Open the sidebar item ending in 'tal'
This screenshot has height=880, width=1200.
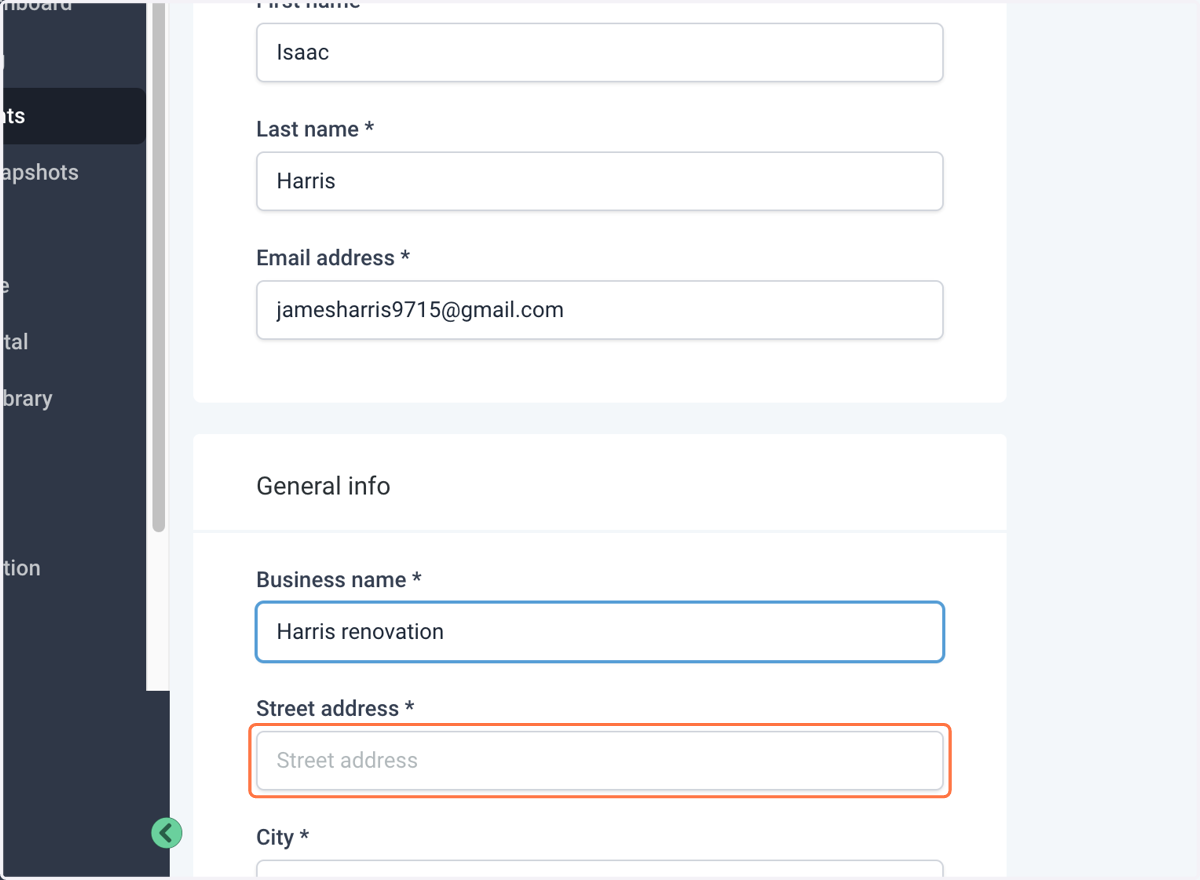(15, 342)
